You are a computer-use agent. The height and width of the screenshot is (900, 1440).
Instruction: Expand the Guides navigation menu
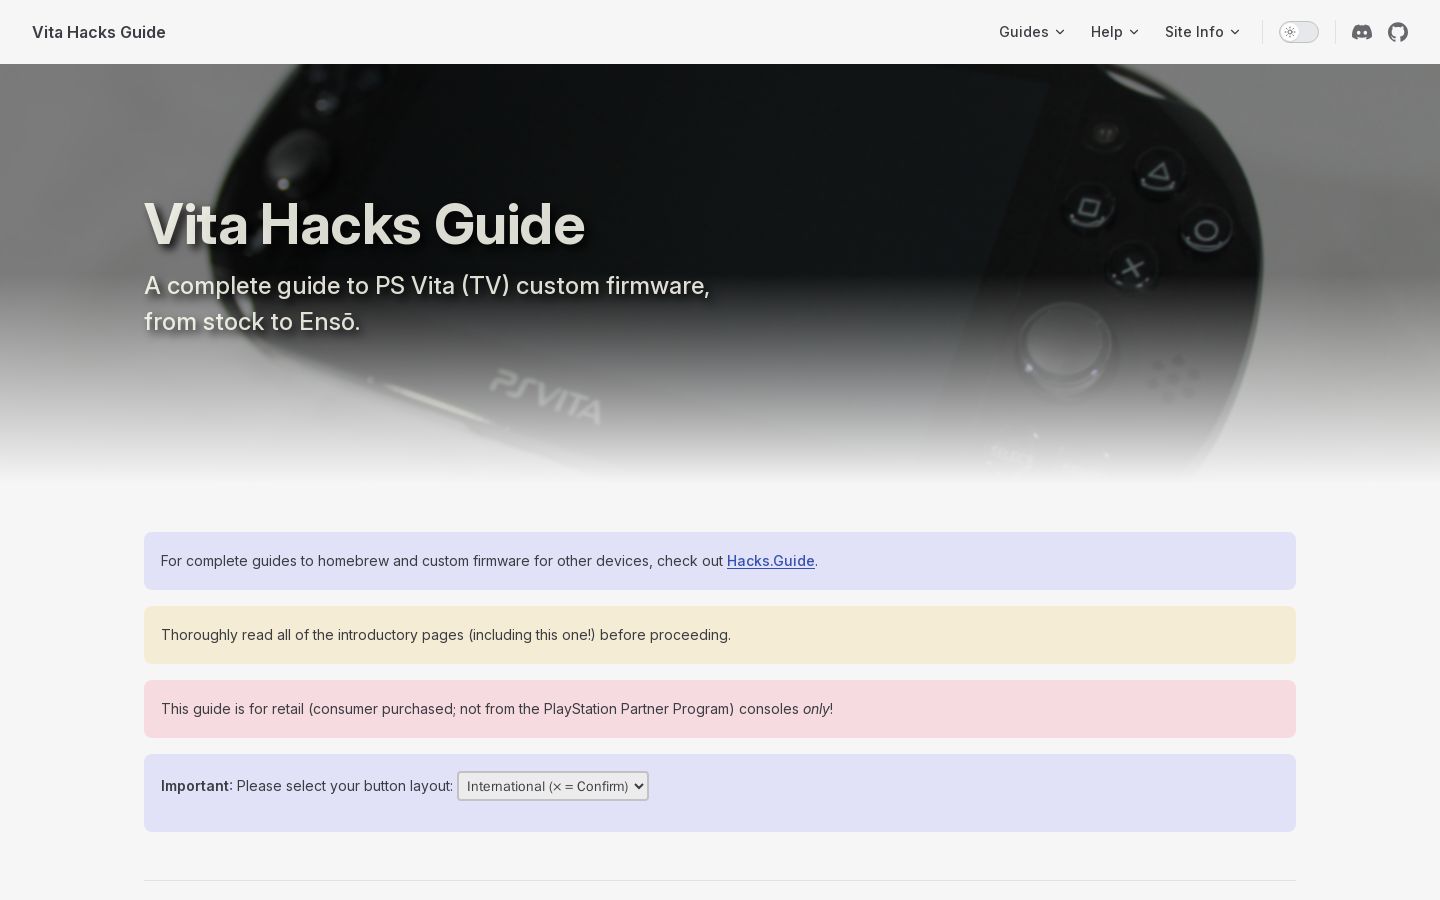pos(1032,32)
